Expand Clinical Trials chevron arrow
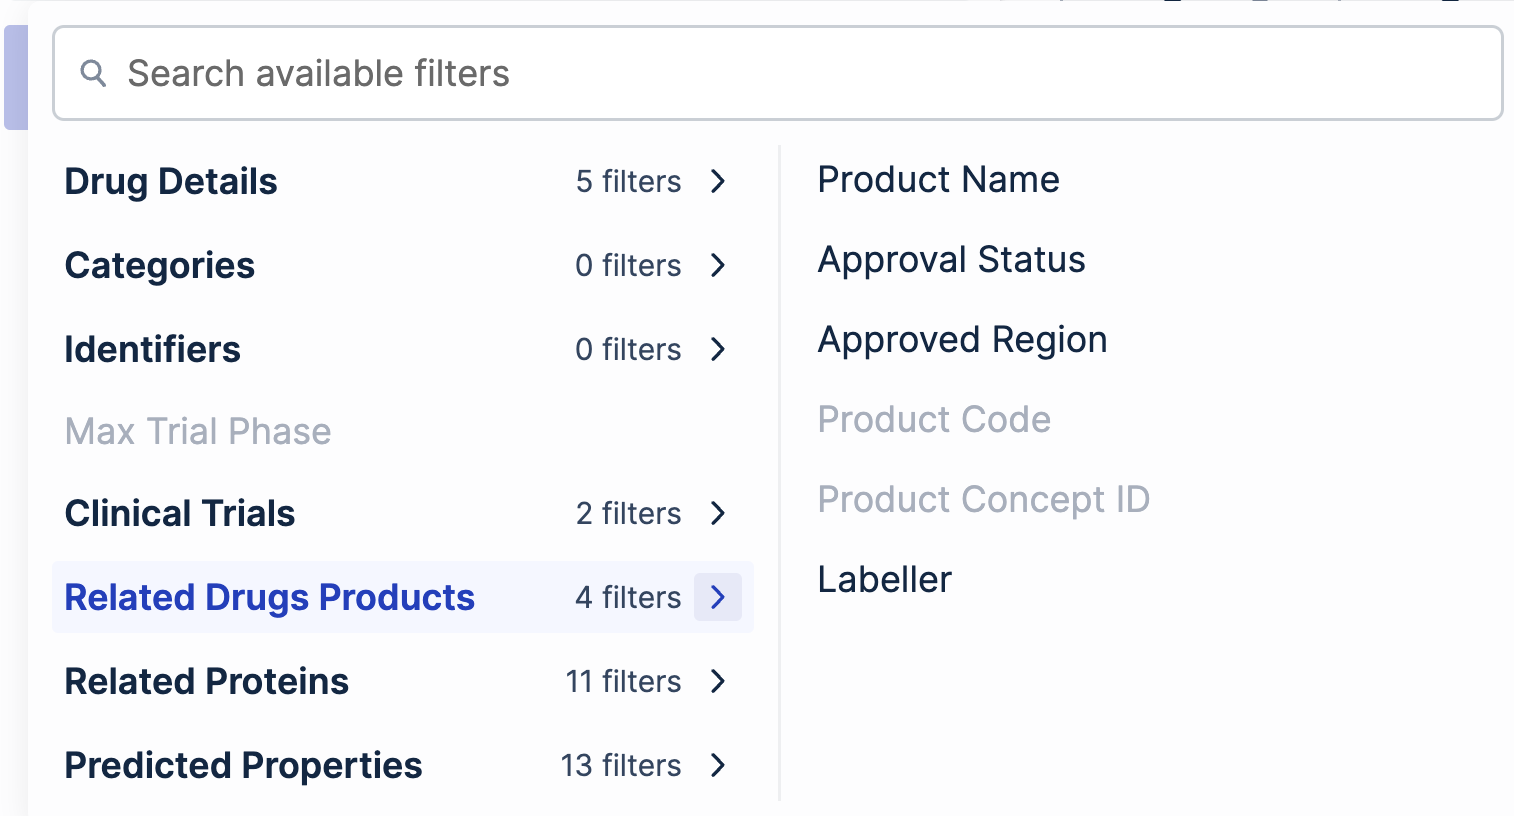The width and height of the screenshot is (1514, 816). point(718,513)
